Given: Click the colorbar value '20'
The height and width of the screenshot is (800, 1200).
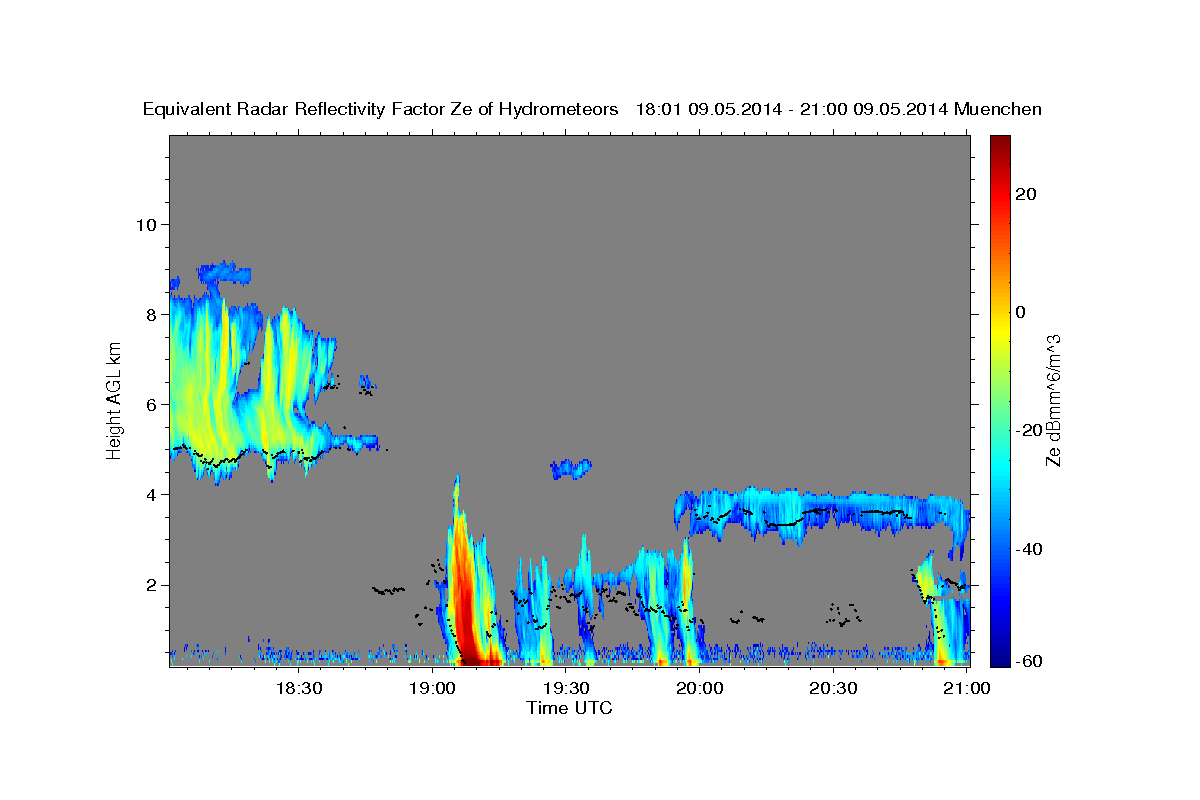Looking at the screenshot, I should coord(1025,194).
